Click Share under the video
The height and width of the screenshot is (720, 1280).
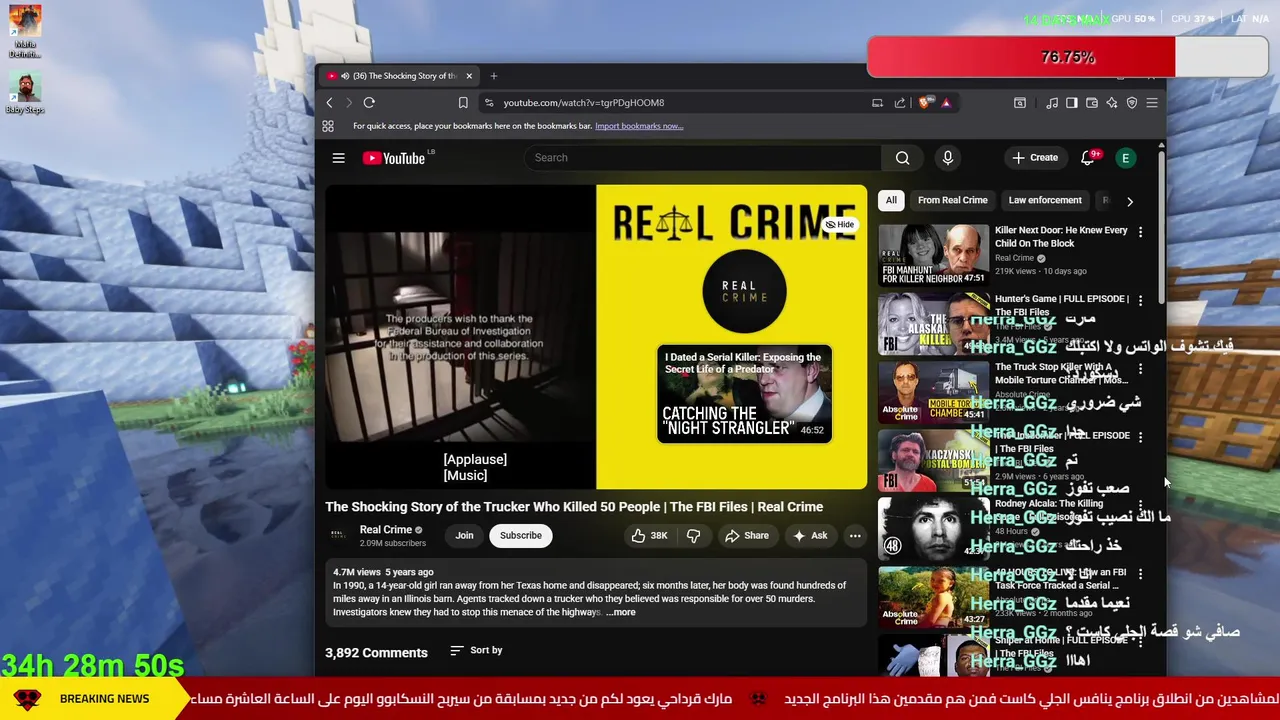[747, 536]
